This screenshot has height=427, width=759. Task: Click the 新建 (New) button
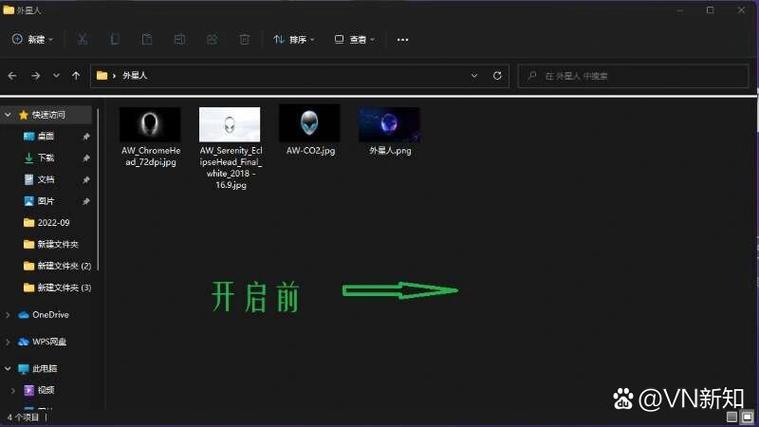(32, 39)
